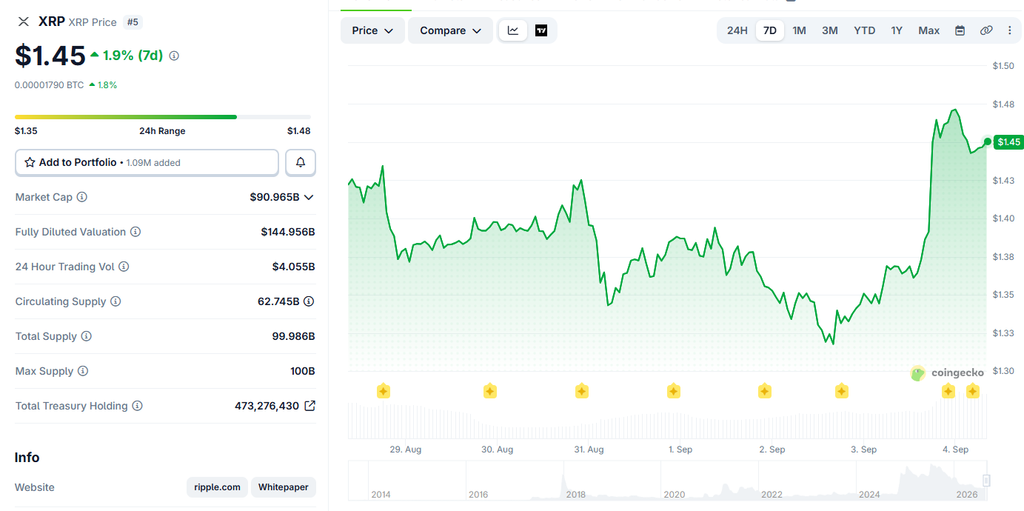
Task: Click the 0.00001790 BTC price text
Action: (49, 85)
